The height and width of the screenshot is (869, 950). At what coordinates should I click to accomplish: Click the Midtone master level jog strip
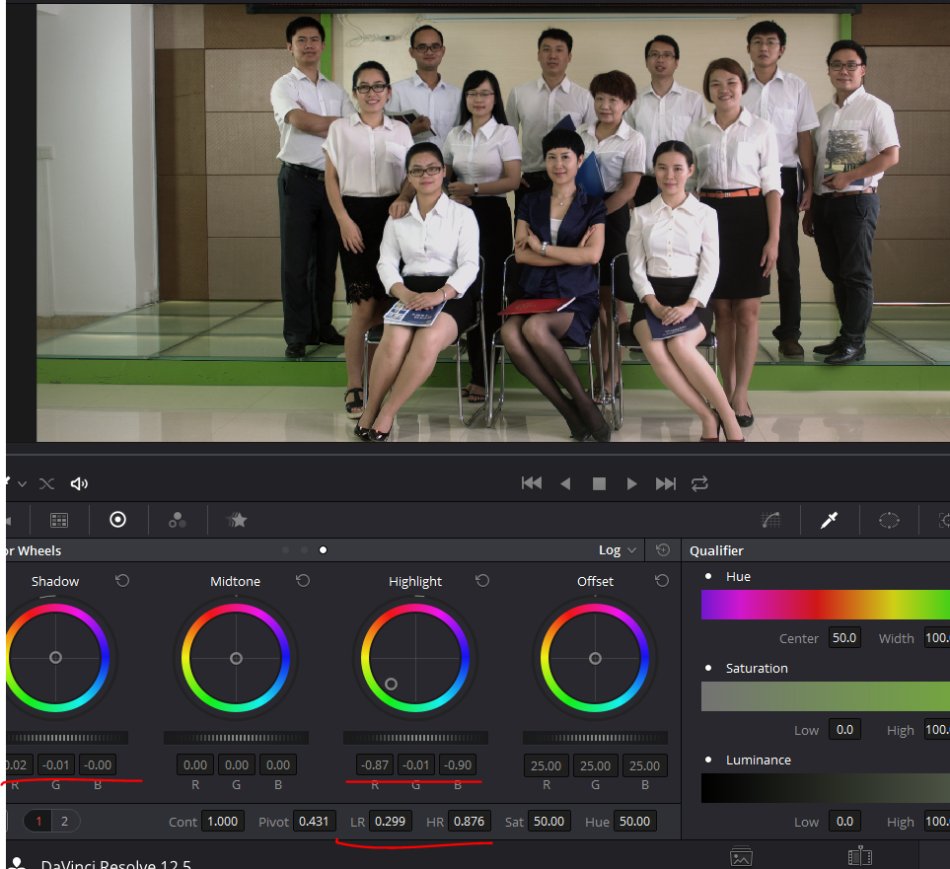coord(236,737)
